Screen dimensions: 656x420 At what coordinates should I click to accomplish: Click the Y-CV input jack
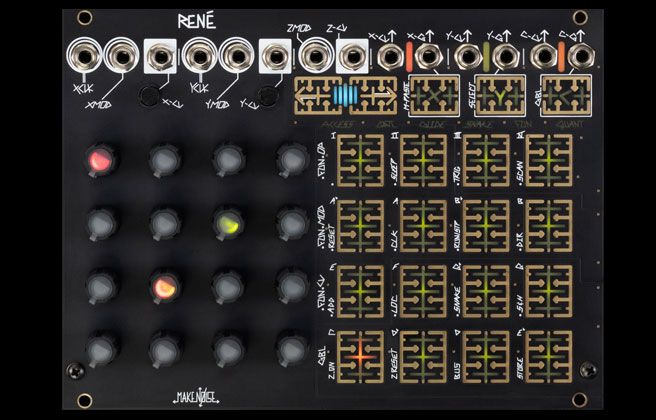275,56
